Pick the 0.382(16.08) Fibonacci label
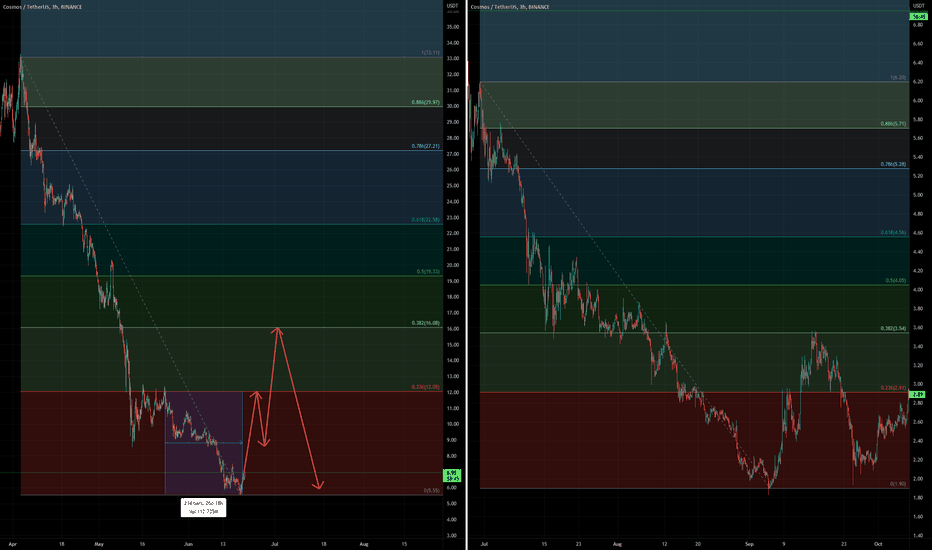 (x=426, y=323)
